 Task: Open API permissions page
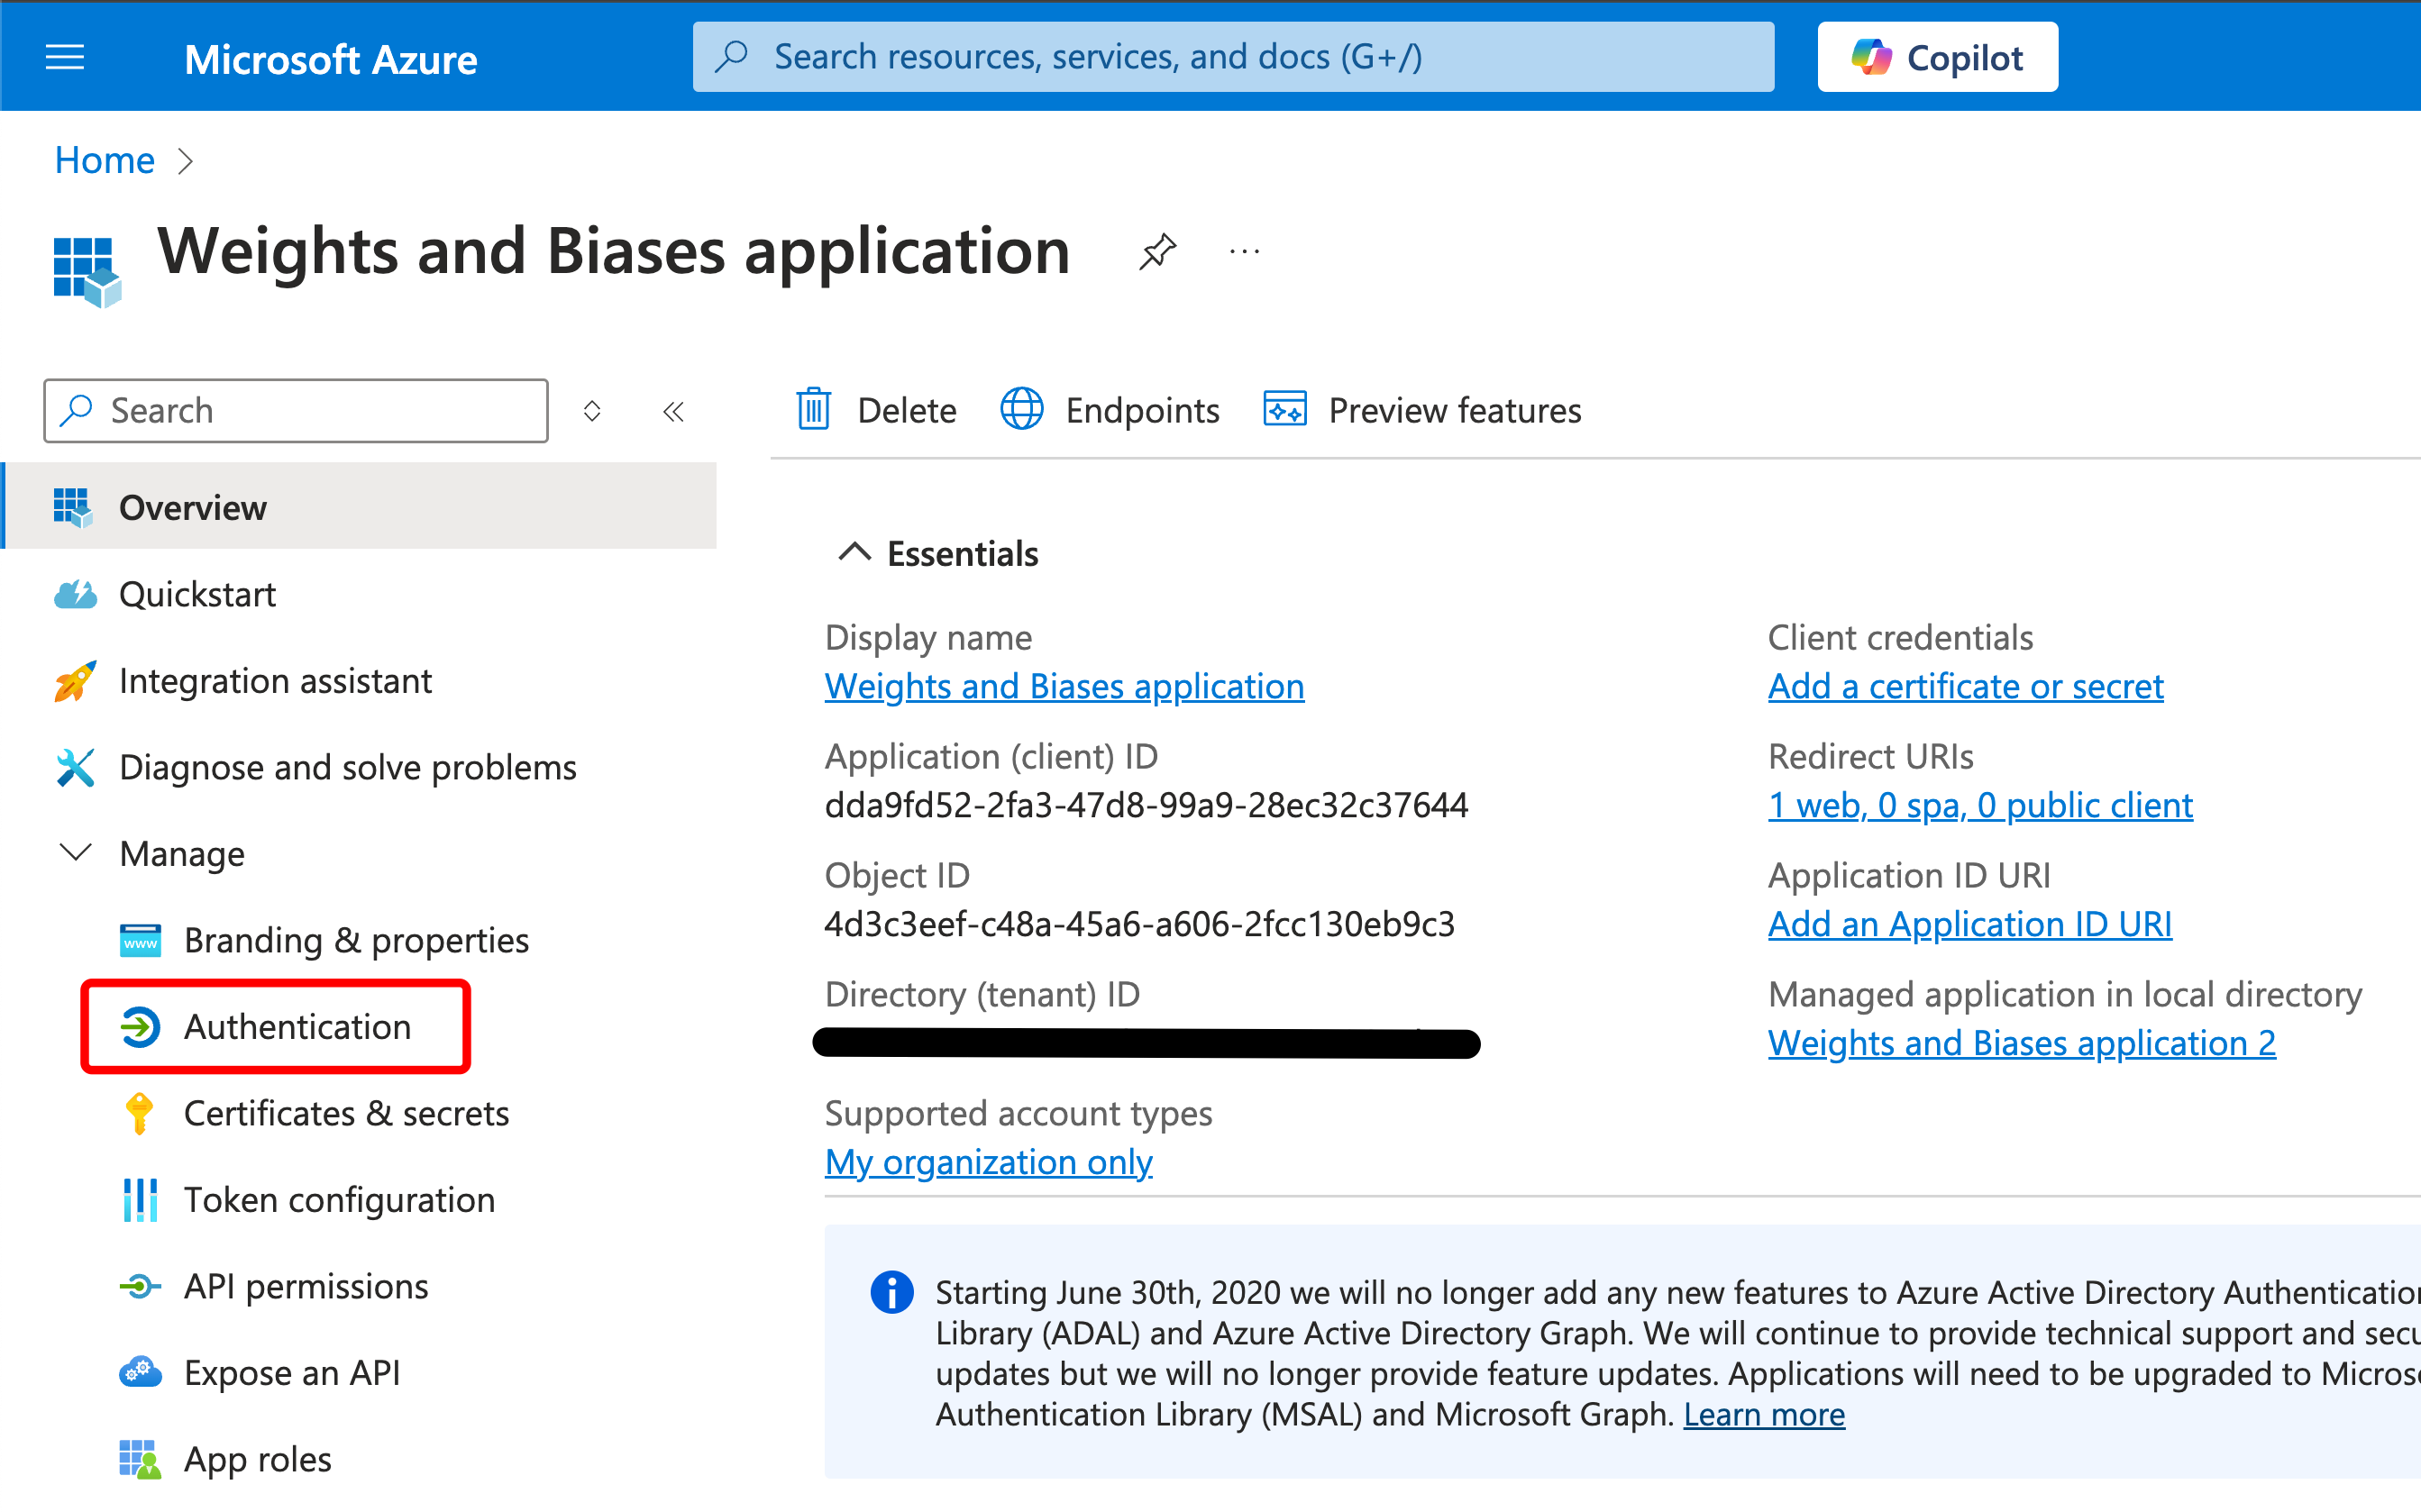pos(306,1286)
